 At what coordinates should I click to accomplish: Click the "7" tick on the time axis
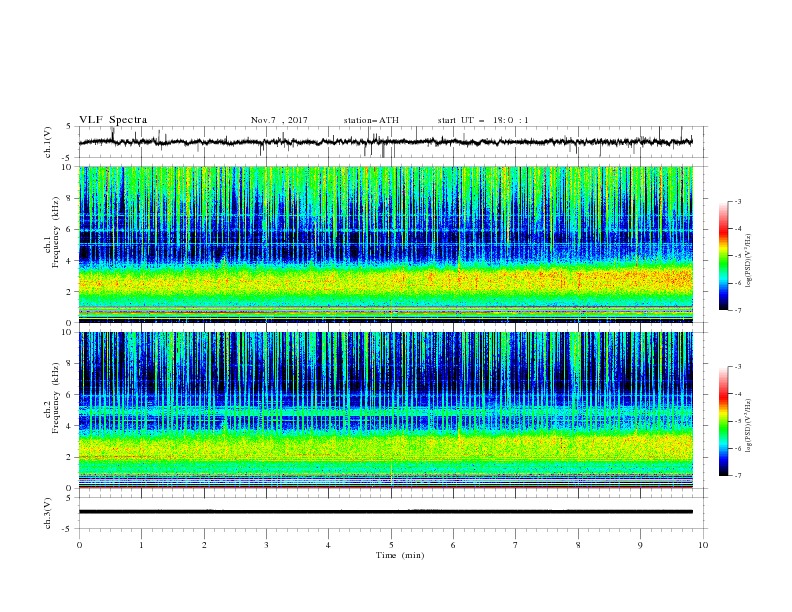[x=516, y=545]
